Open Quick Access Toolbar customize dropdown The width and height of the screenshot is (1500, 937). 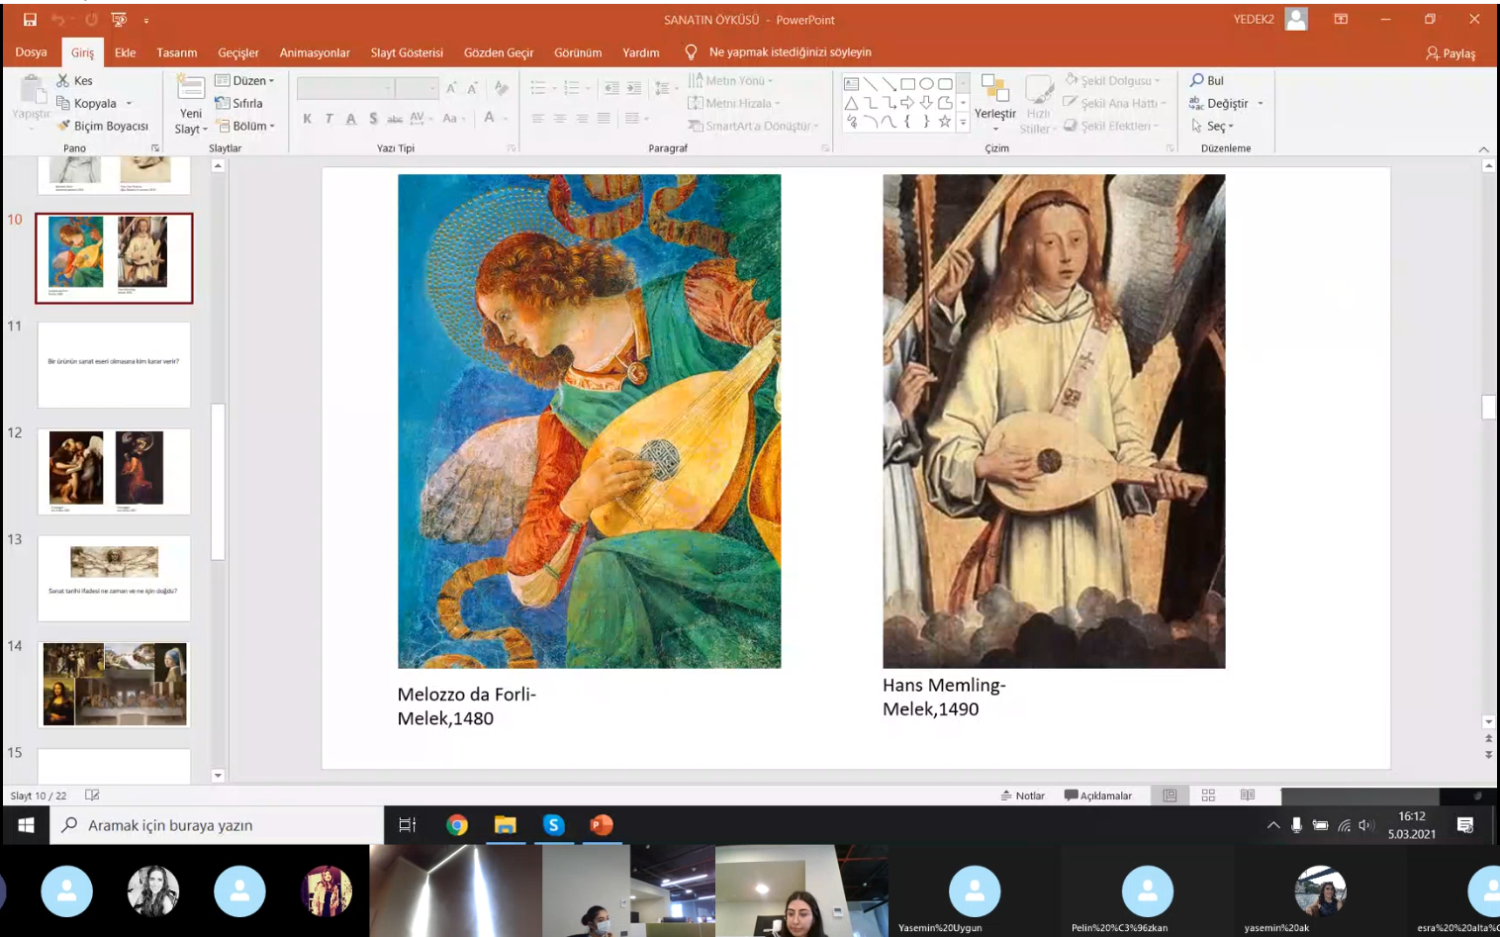(x=146, y=20)
